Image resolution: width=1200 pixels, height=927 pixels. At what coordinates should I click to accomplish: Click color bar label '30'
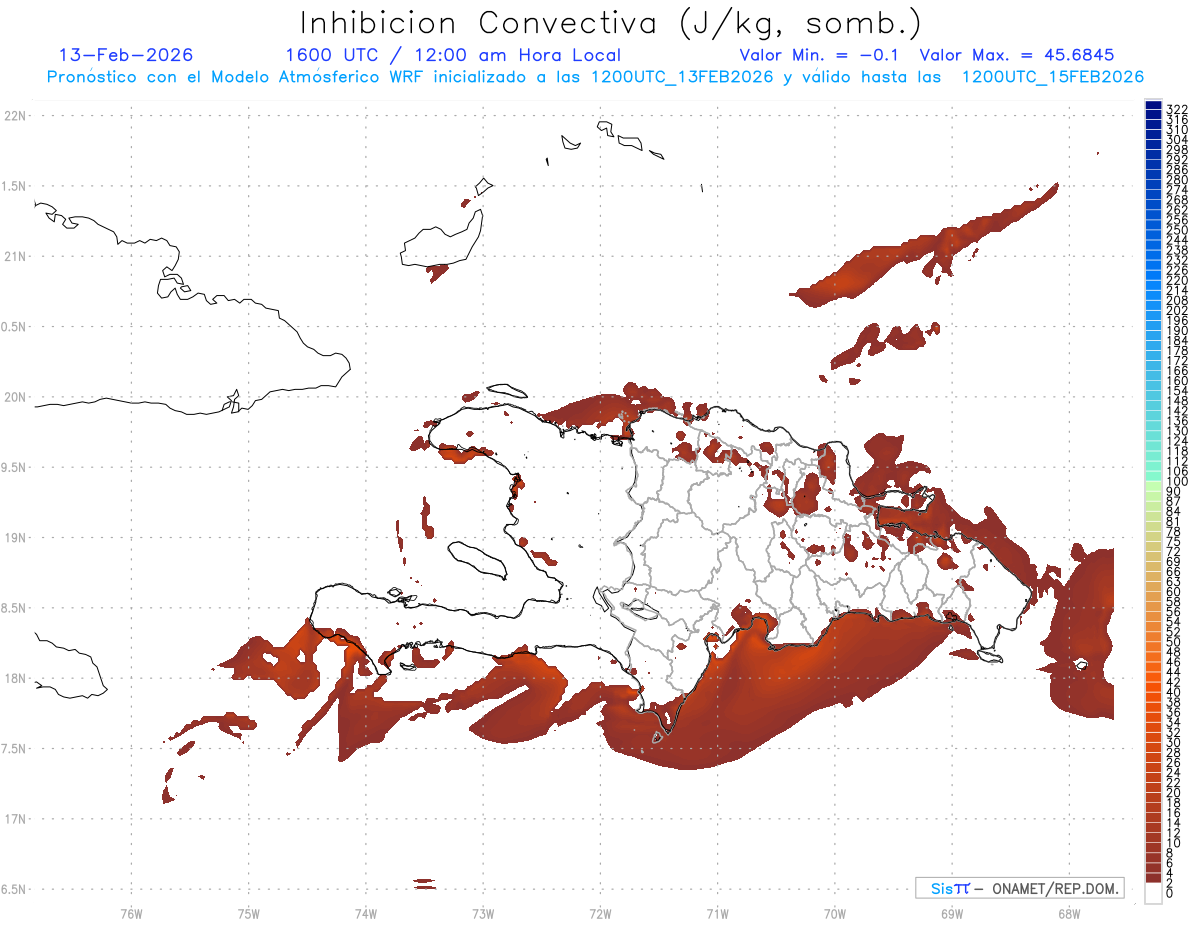1174,742
